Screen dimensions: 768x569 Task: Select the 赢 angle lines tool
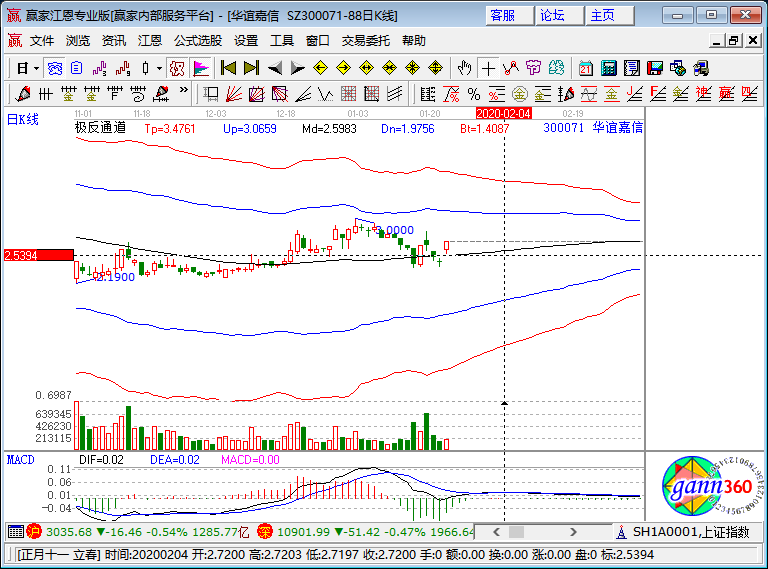727,94
